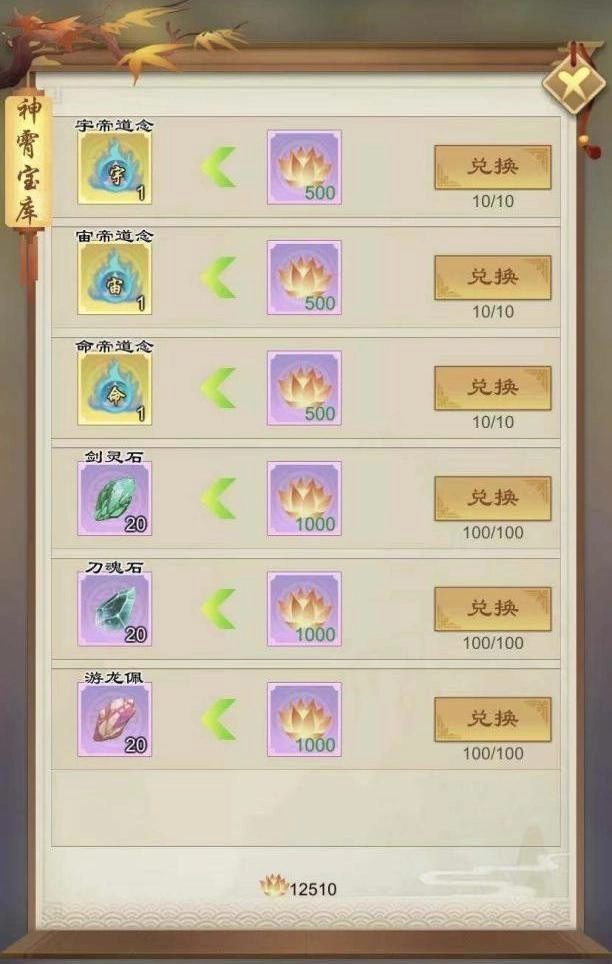Select the 游龙佩 pink jade icon
The width and height of the screenshot is (612, 964).
pyautogui.click(x=114, y=719)
